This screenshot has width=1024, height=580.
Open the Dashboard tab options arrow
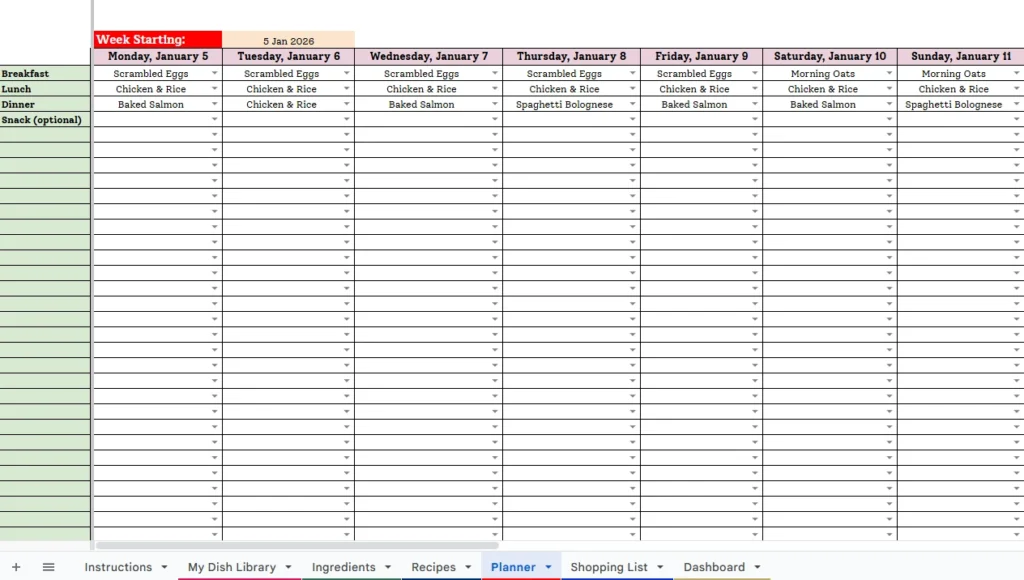[x=757, y=567]
